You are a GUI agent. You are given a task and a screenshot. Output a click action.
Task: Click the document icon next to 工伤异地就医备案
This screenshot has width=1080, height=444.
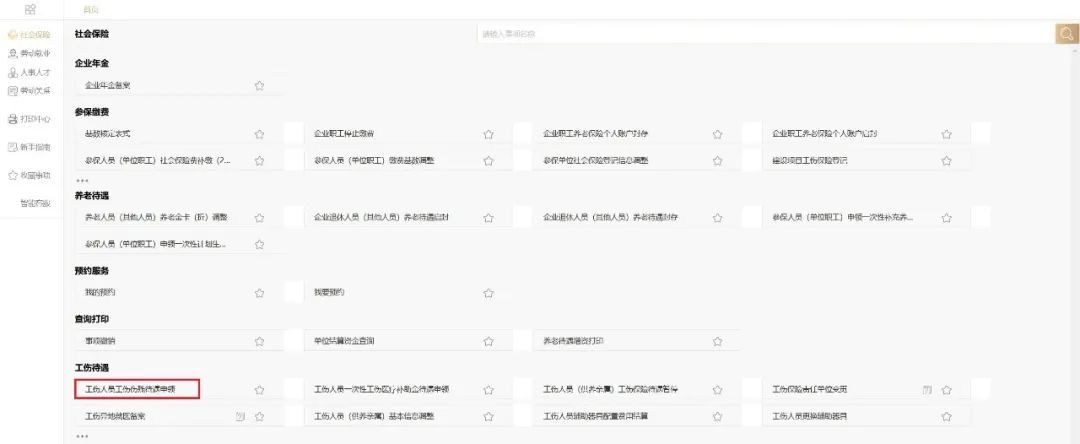pos(240,416)
